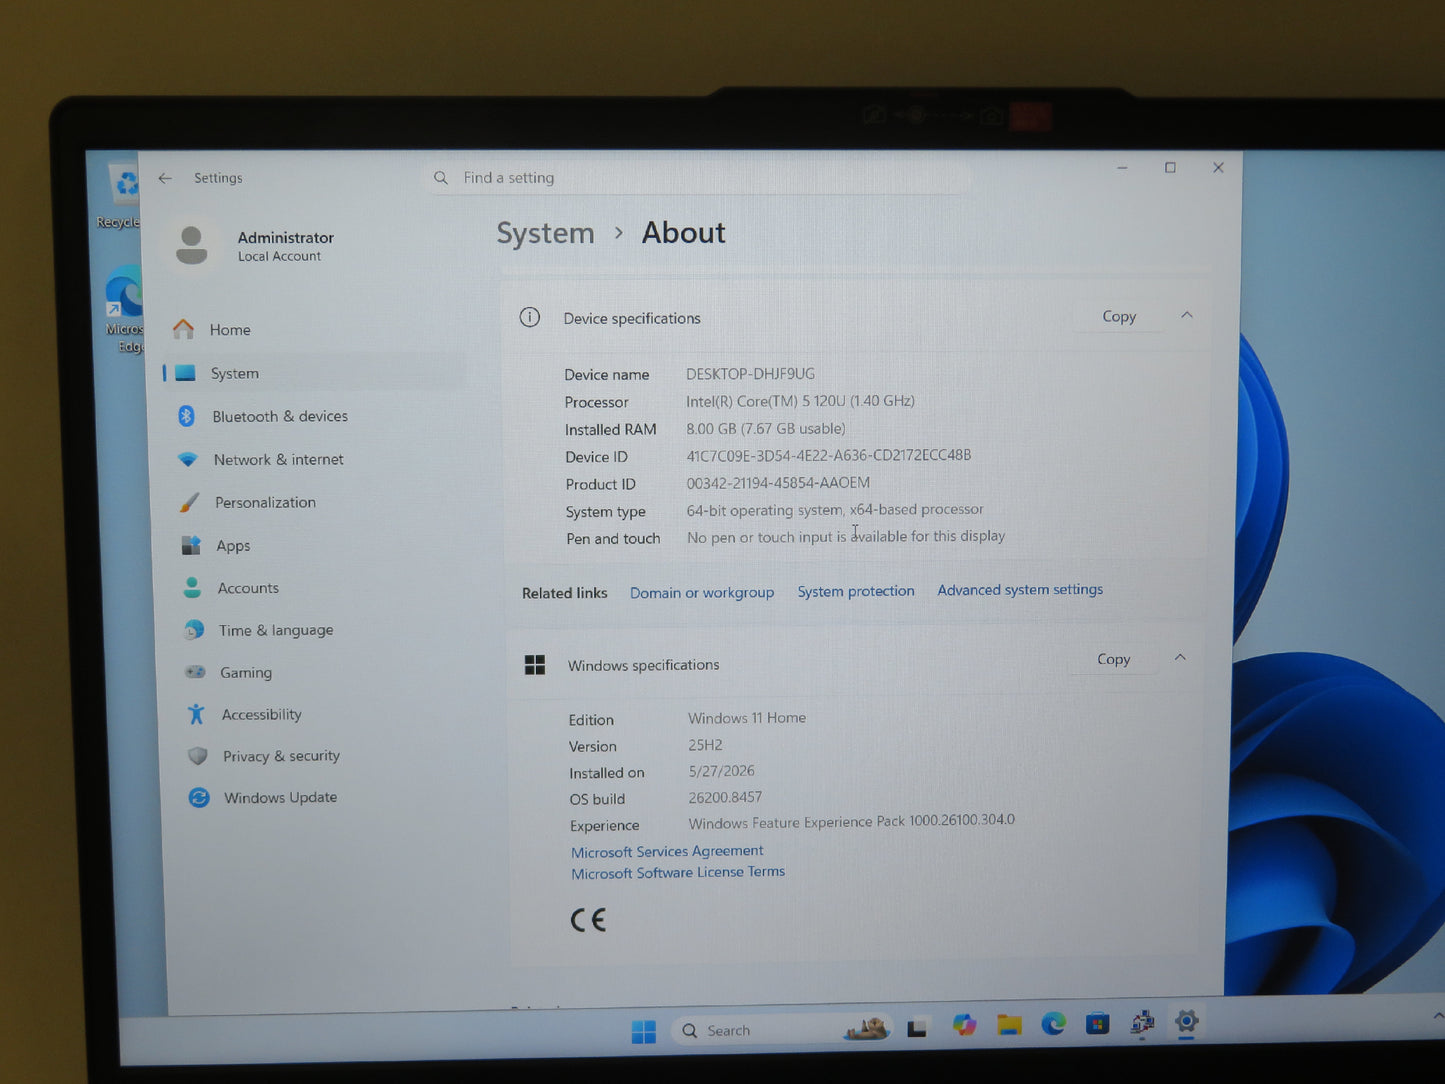Open Advanced system settings link
Screen dimensions: 1445x1084
(1020, 590)
